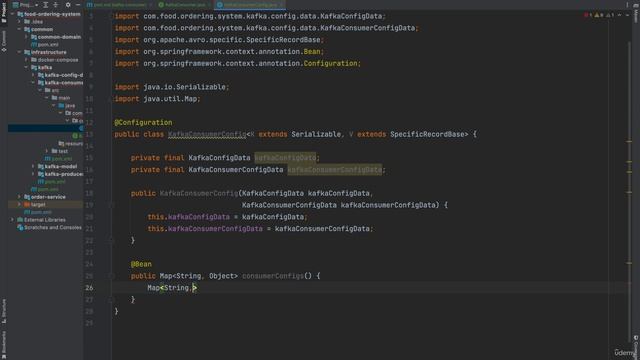Viewport: 640px width, 360px height.
Task: Jump to next highlighted error arrow
Action: (627, 15)
